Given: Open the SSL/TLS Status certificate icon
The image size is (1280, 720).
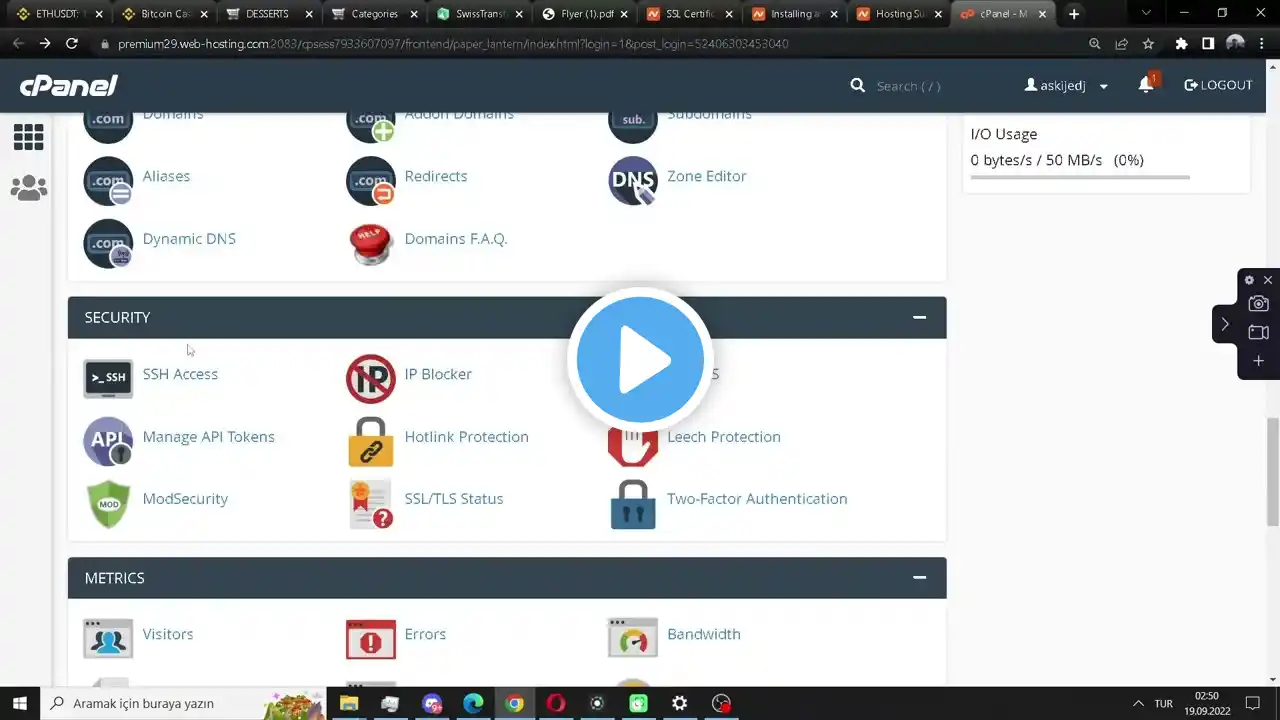Looking at the screenshot, I should coord(370,503).
